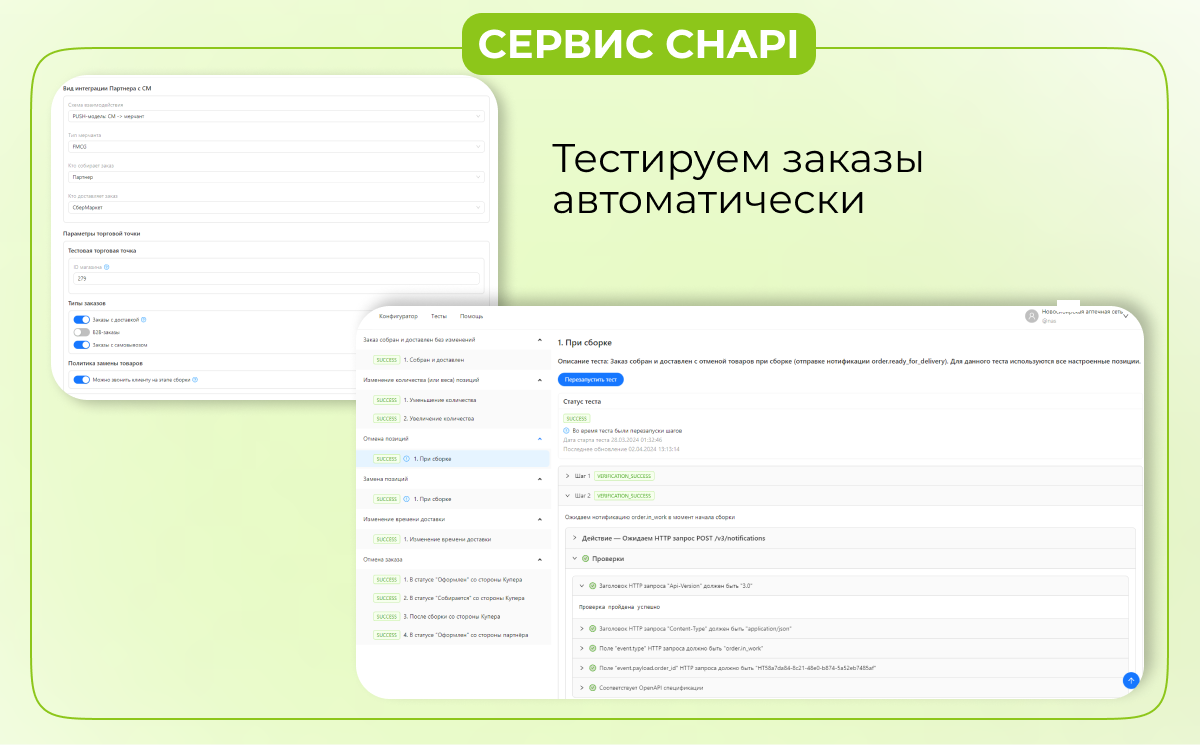
Task: Click blue scroll-to-top arrow button
Action: coord(1131,680)
